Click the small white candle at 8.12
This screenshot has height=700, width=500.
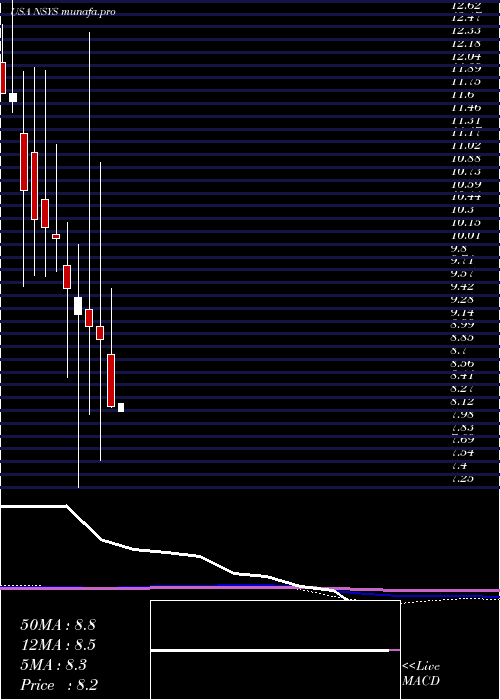pos(121,408)
